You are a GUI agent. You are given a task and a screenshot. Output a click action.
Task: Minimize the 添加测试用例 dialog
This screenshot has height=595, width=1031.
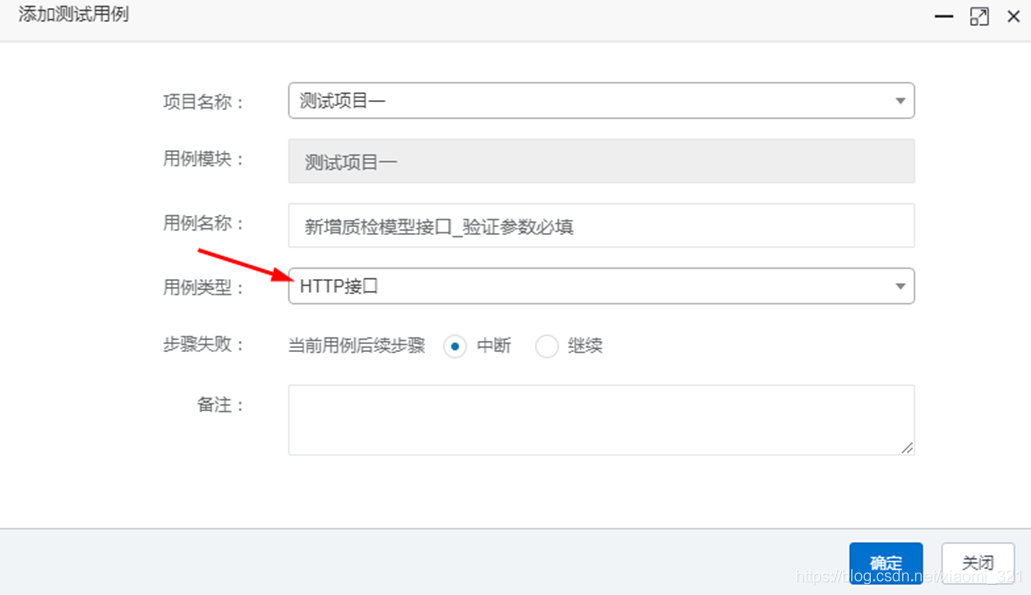pyautogui.click(x=944, y=16)
